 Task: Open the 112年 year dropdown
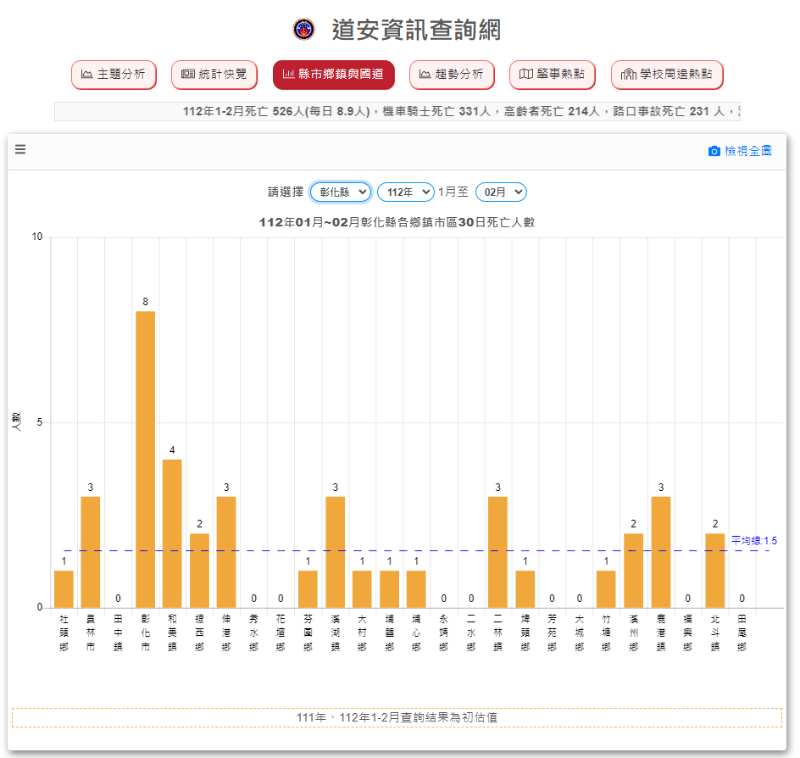(405, 191)
